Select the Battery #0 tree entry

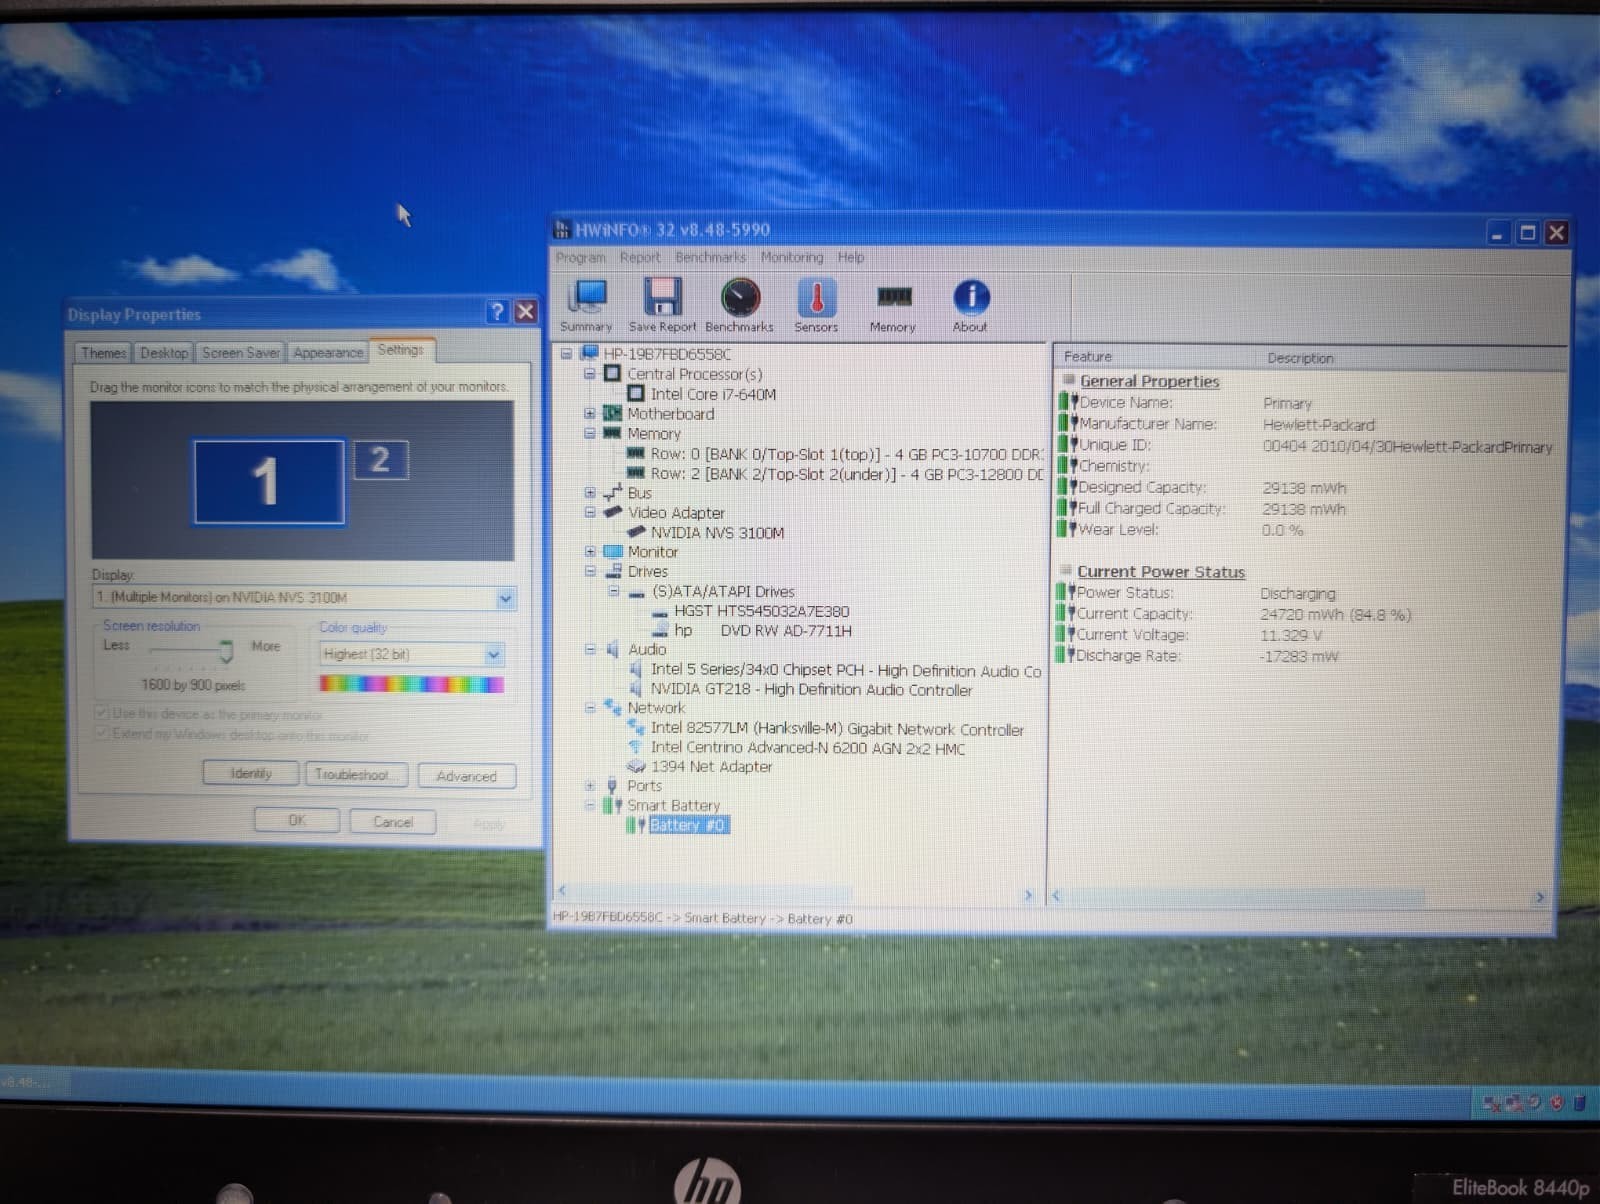(x=688, y=825)
